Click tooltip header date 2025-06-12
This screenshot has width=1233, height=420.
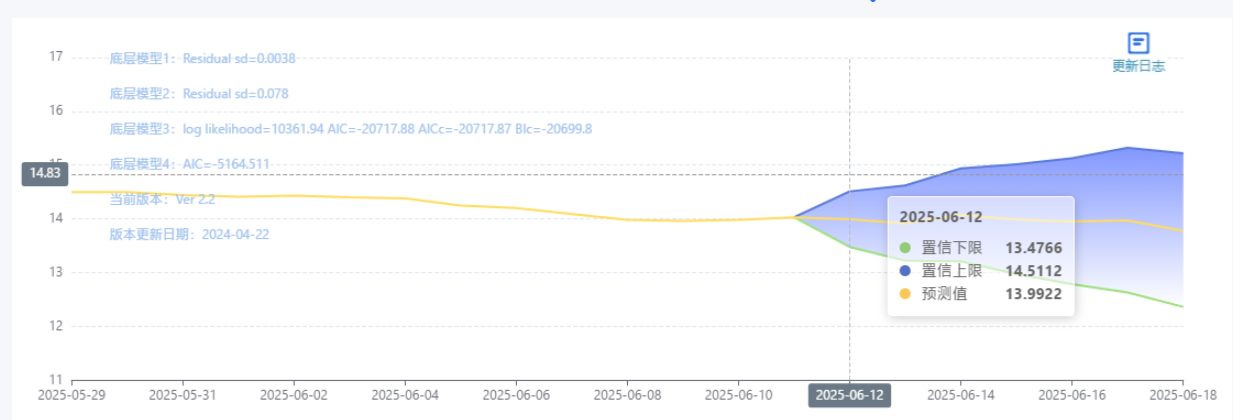tap(940, 217)
